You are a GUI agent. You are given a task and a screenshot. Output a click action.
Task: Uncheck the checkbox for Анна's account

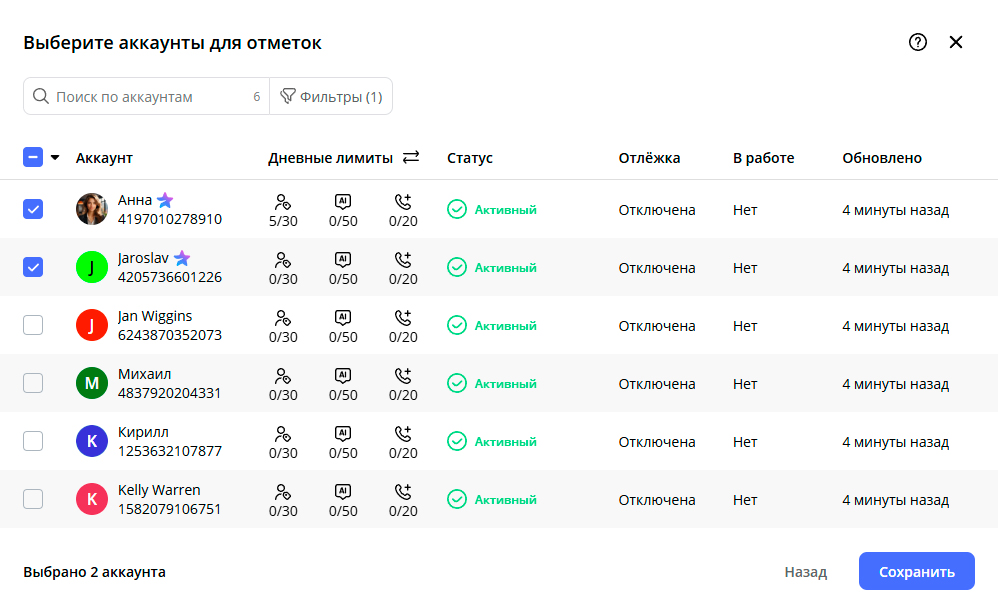pos(33,209)
